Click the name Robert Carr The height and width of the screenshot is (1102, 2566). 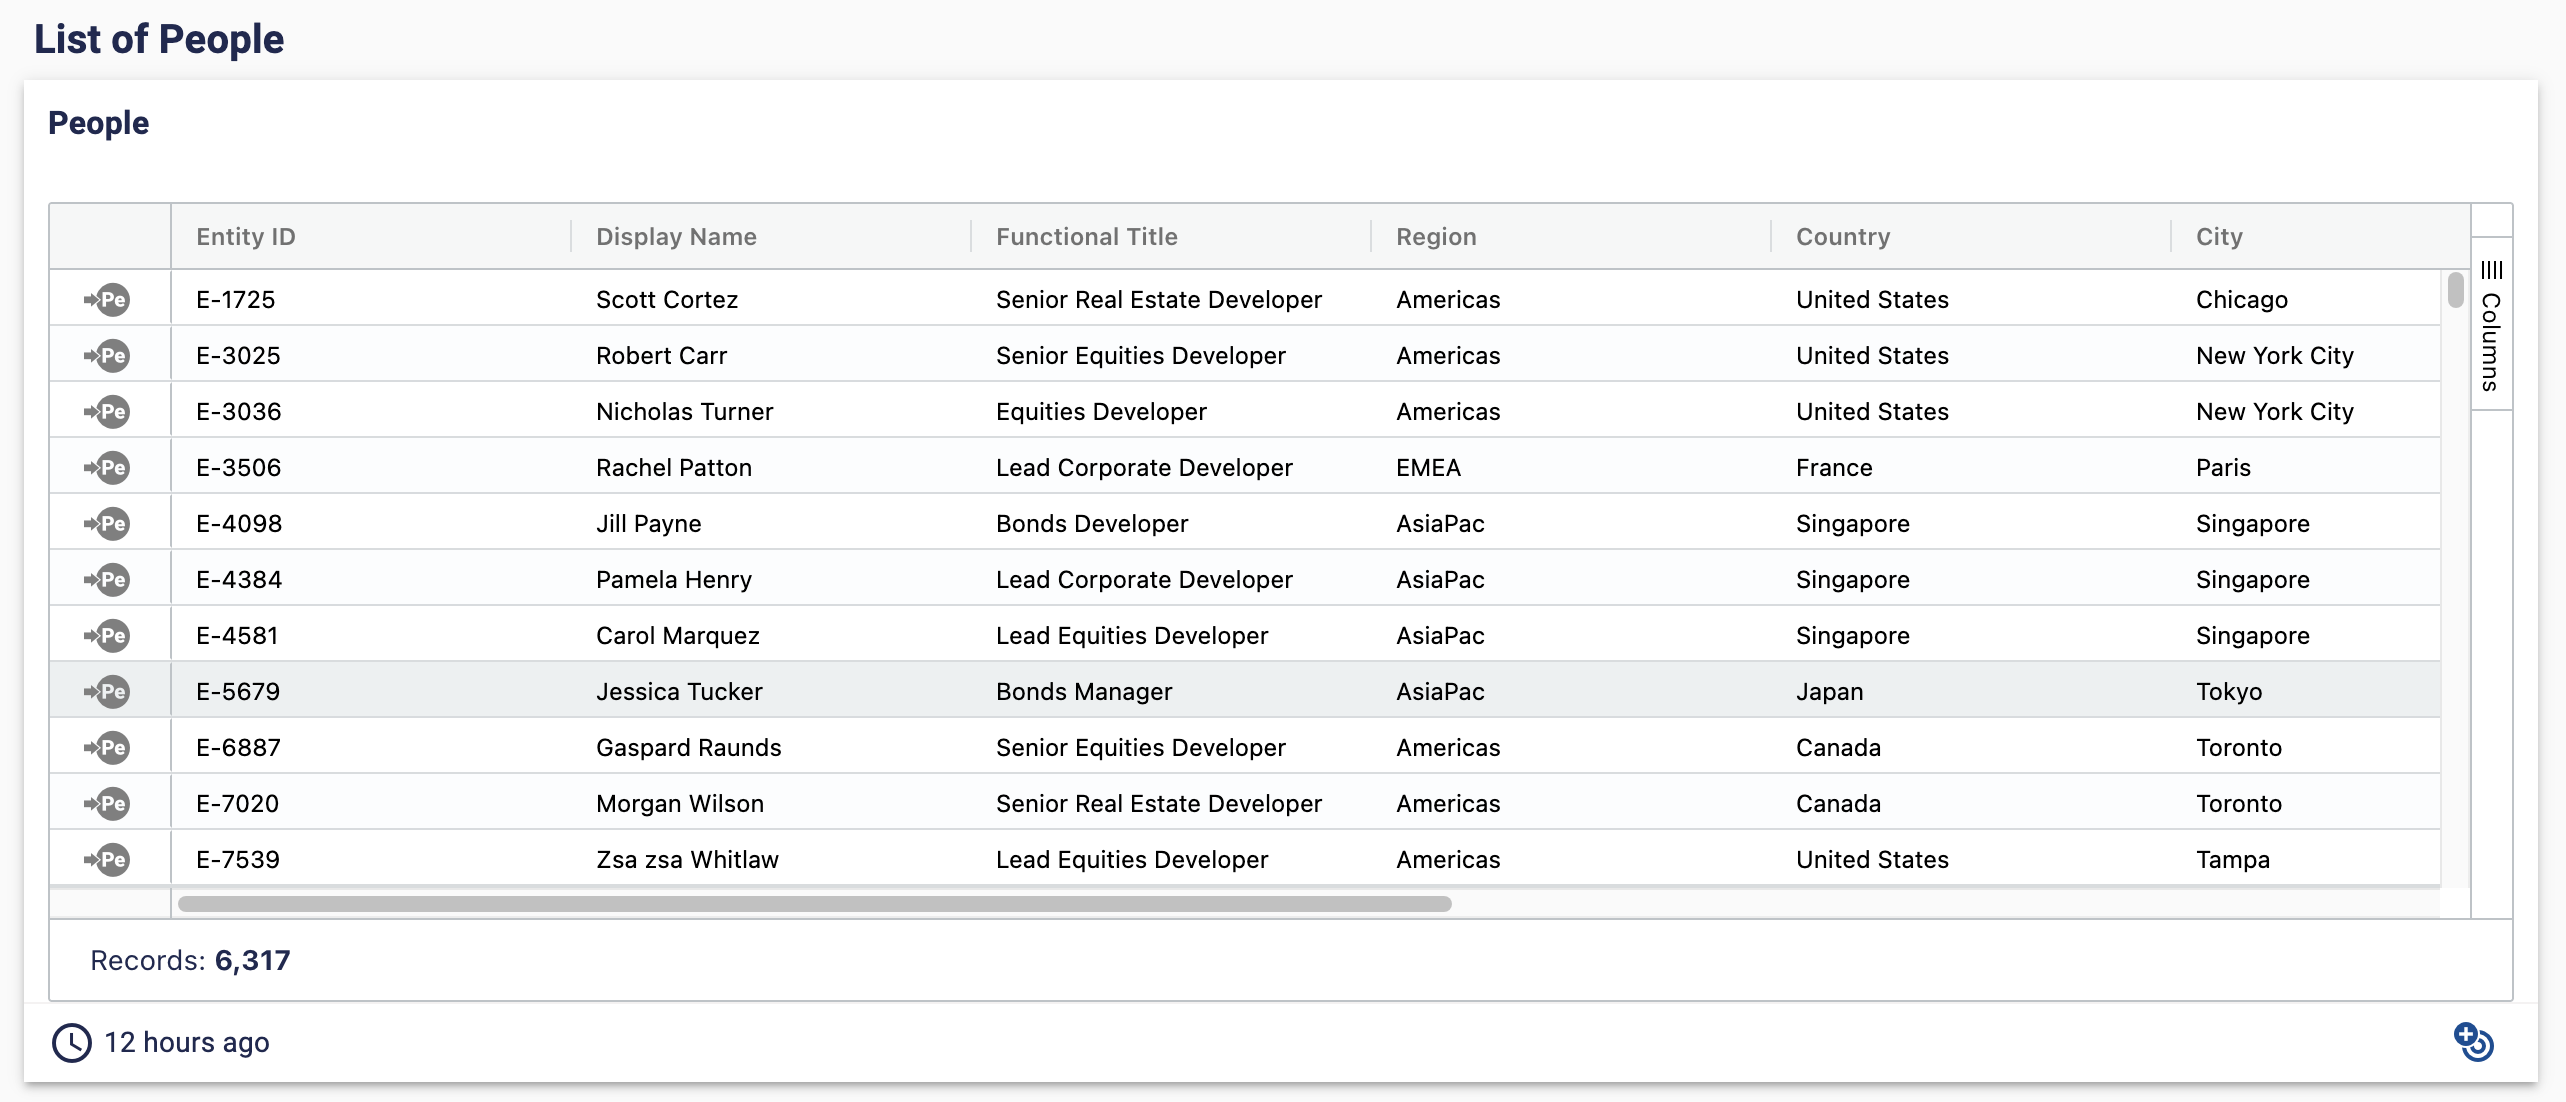click(x=661, y=355)
